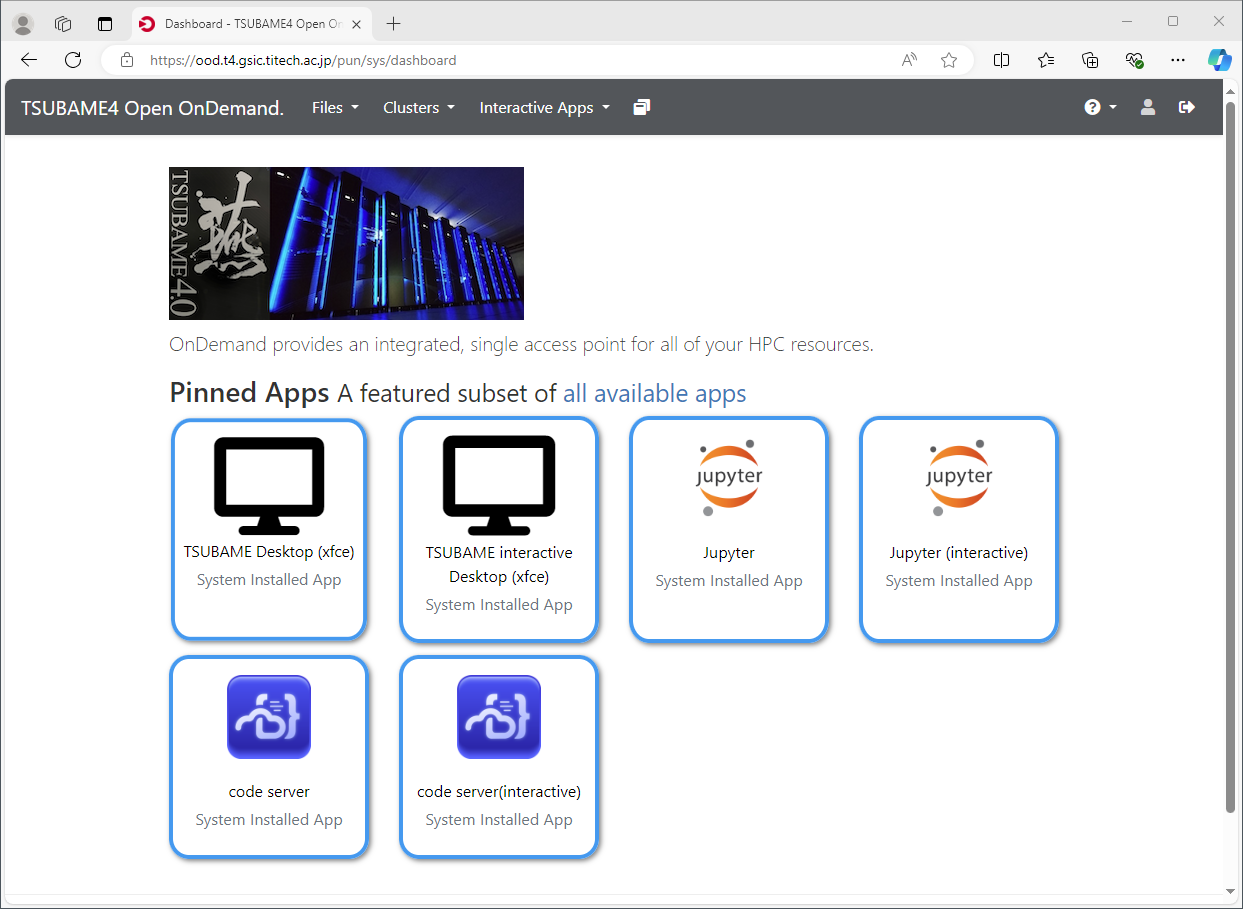
Task: Click the TSUBAME interactive Desktop (xfce) title
Action: (x=499, y=564)
